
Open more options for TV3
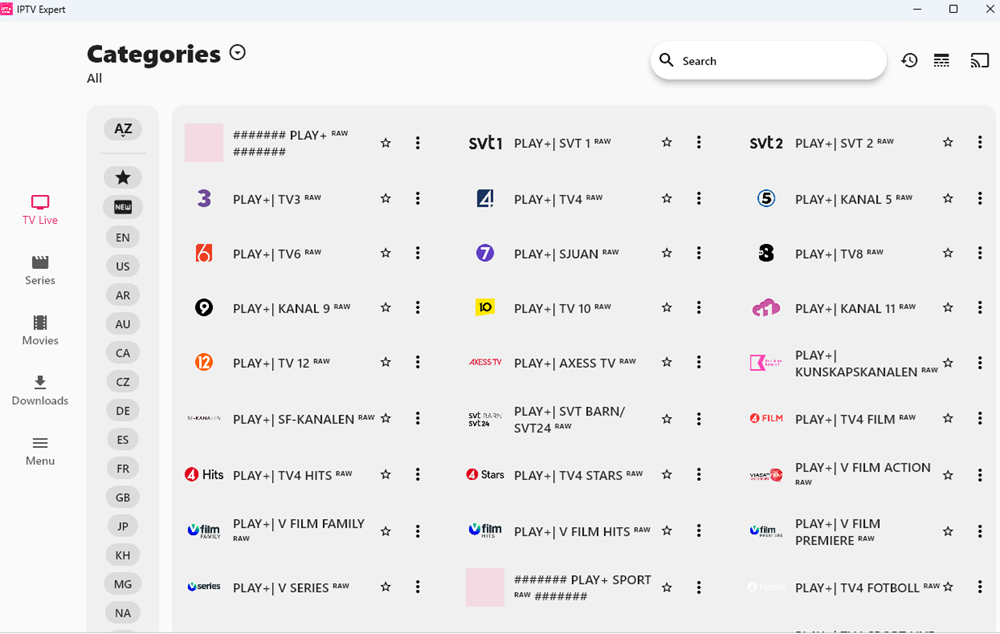pos(418,198)
